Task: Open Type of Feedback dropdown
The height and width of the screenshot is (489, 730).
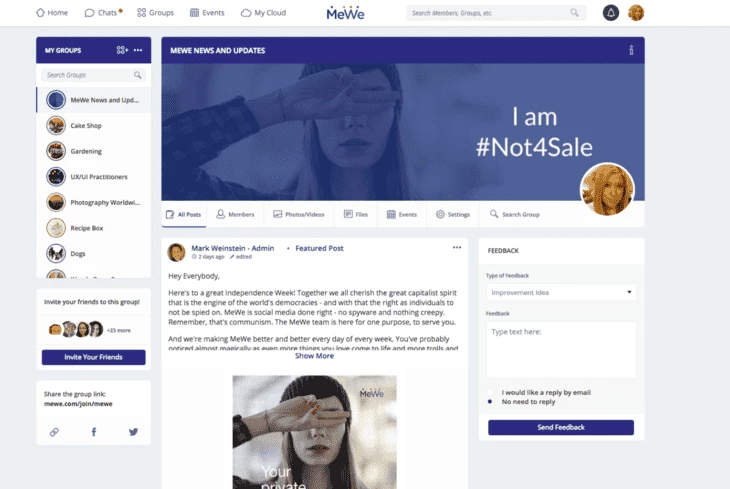Action: 561,292
